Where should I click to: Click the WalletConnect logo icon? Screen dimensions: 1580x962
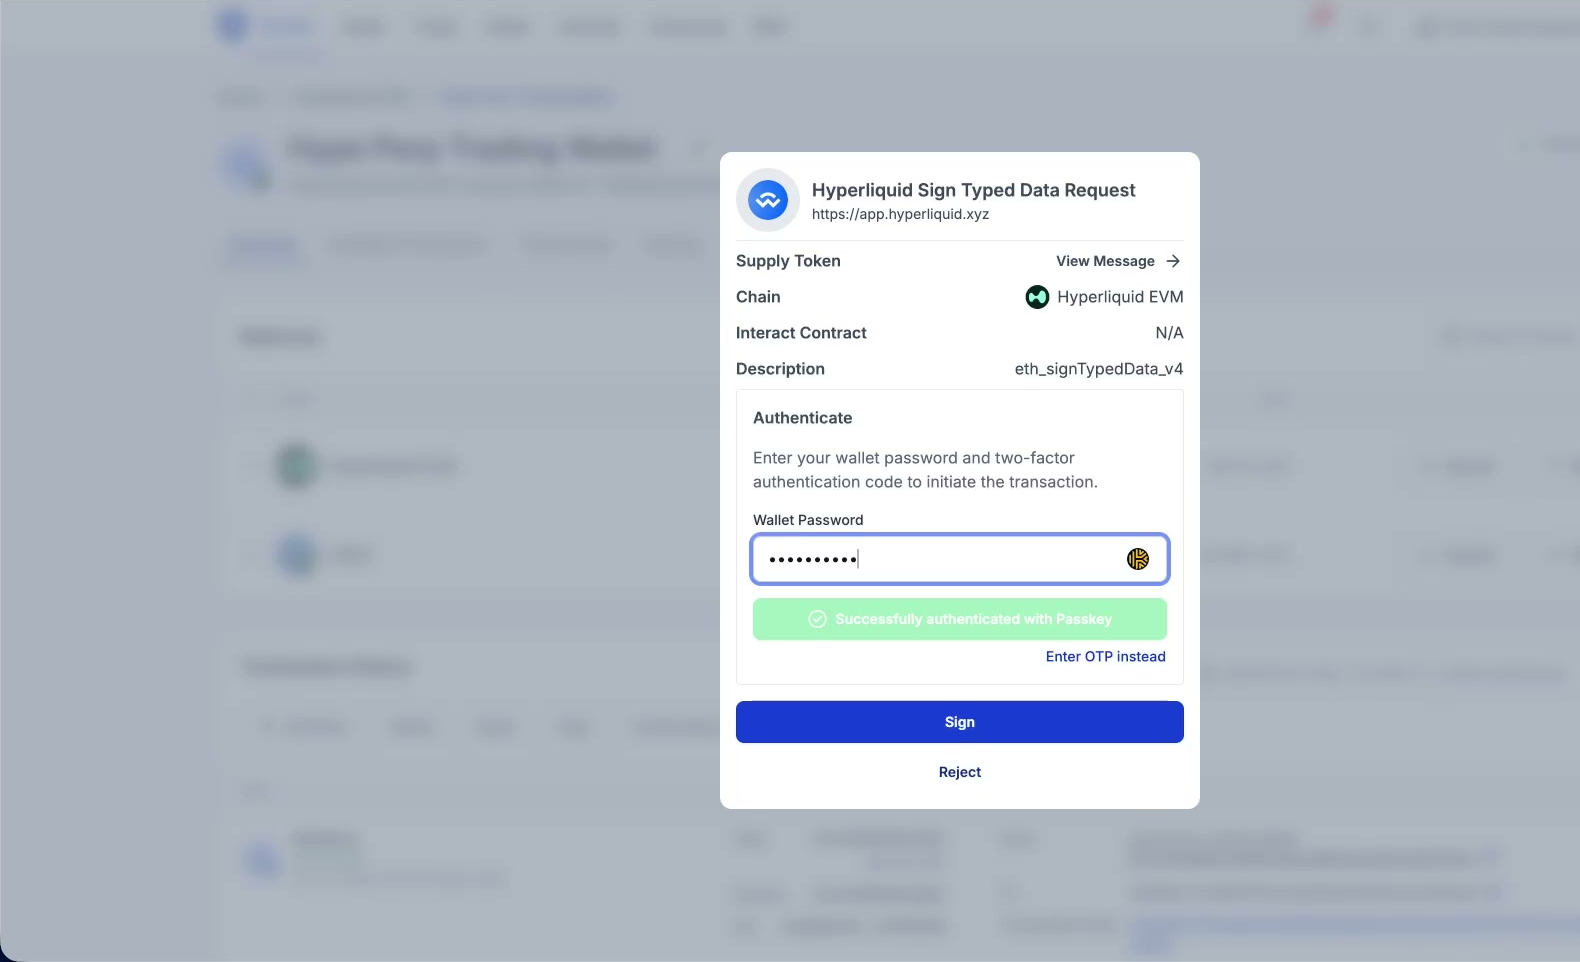point(768,200)
